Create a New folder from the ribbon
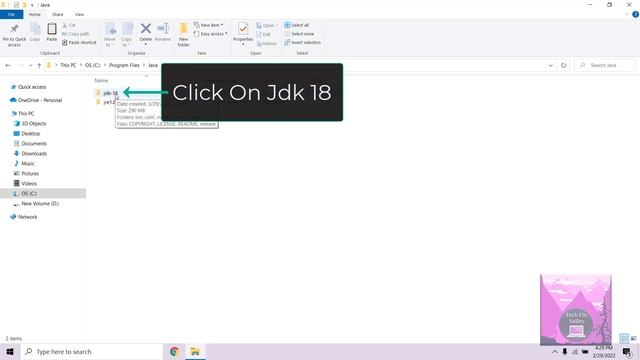The width and height of the screenshot is (640, 360). [184, 34]
